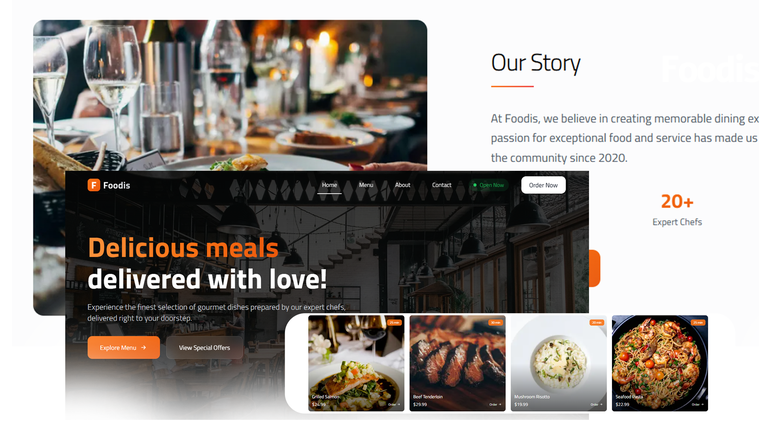Click the Explore Menu button

point(123,348)
